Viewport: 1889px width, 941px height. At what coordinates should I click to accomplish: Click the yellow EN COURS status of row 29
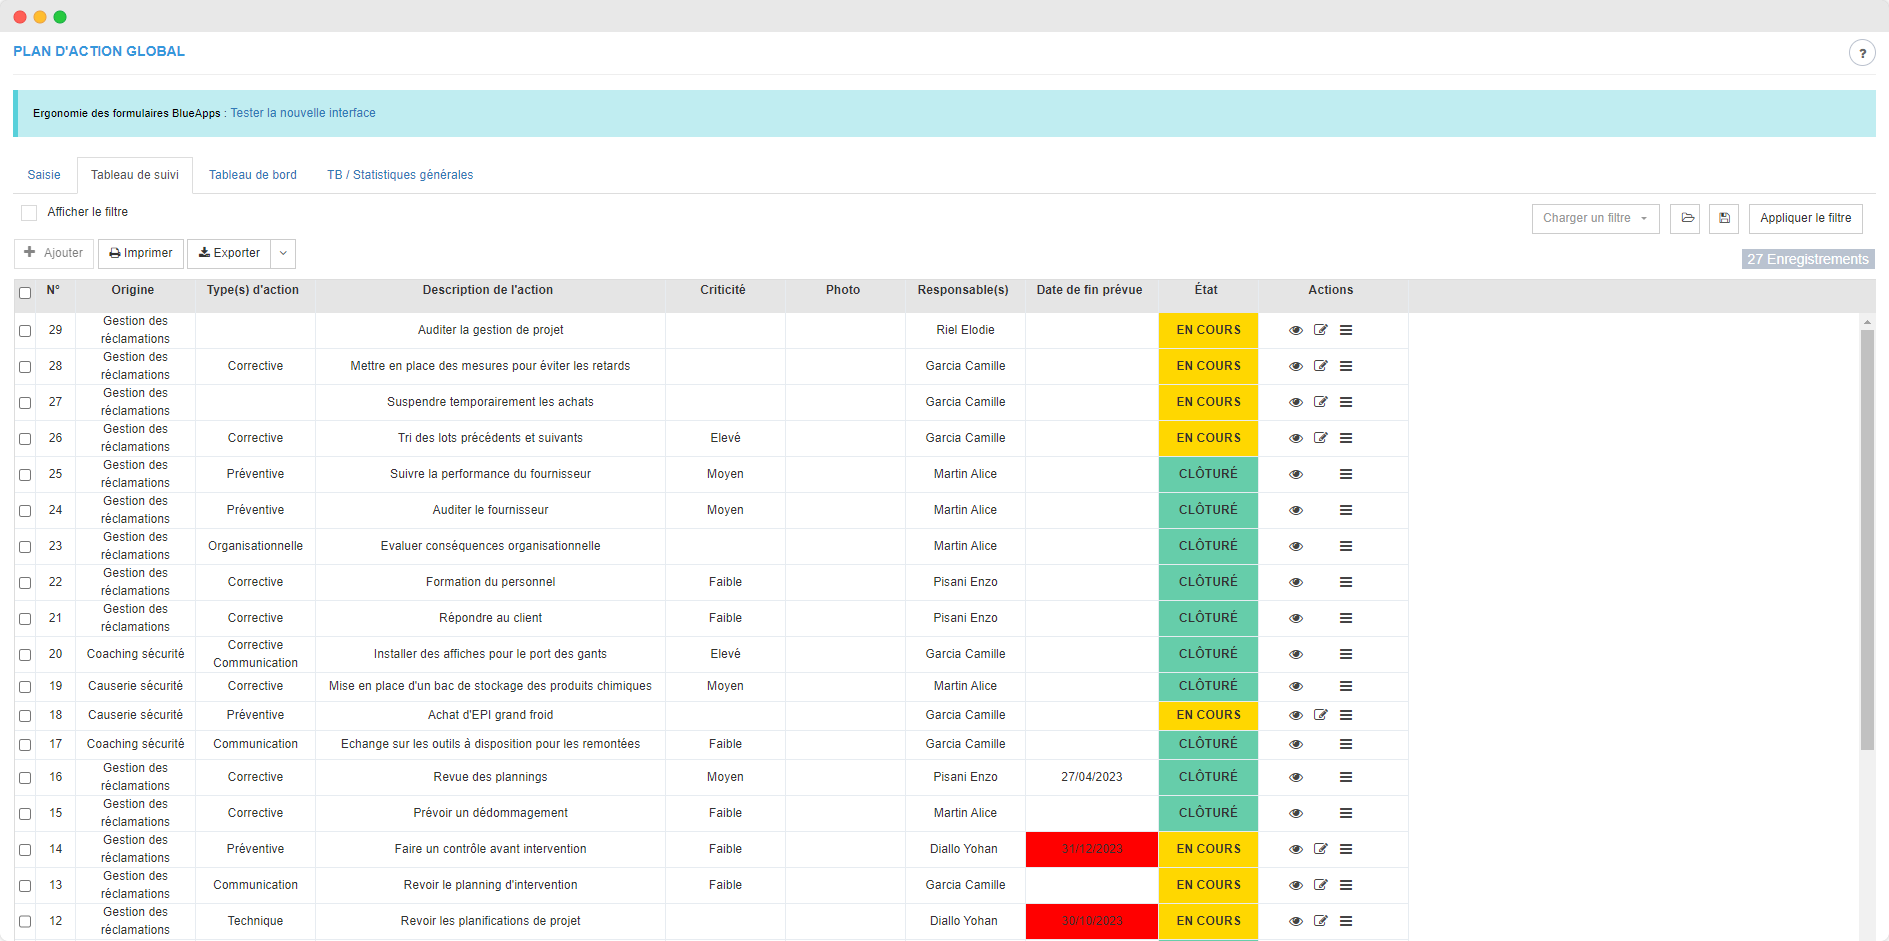1208,330
